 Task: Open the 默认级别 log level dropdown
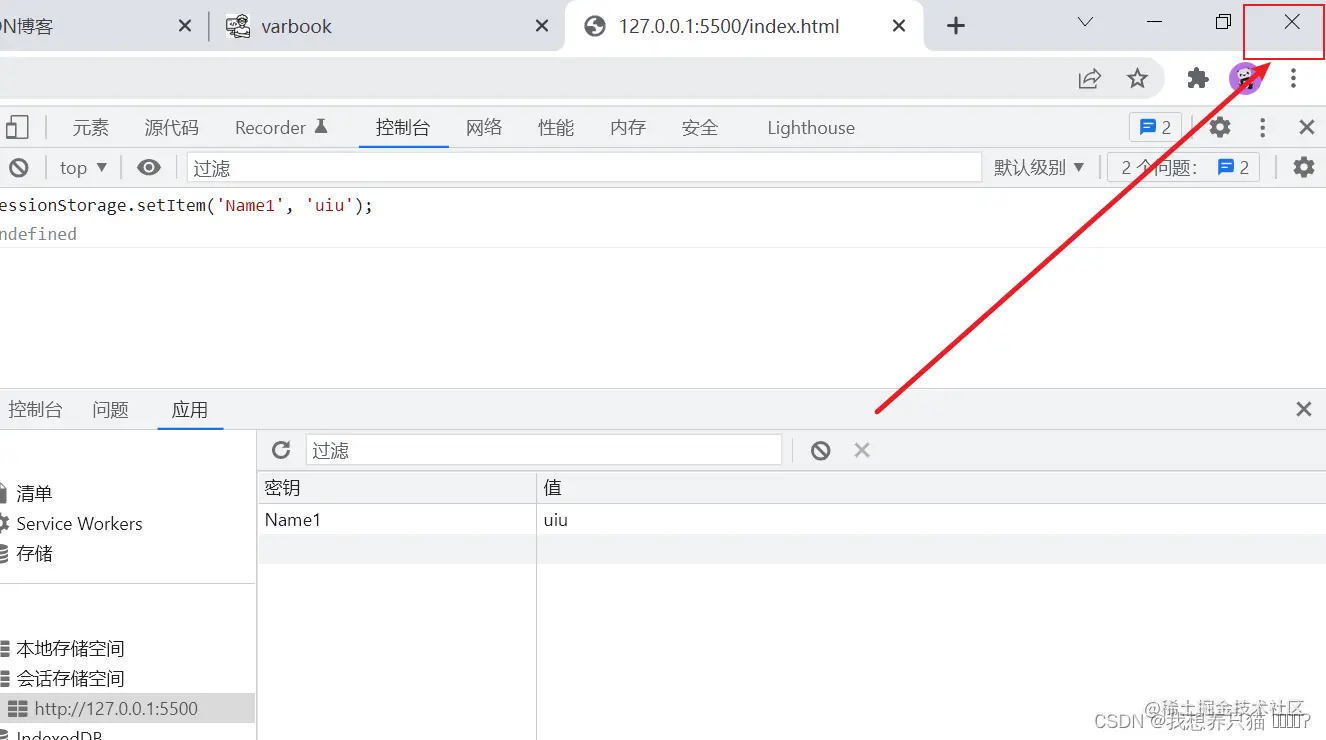(x=1039, y=167)
